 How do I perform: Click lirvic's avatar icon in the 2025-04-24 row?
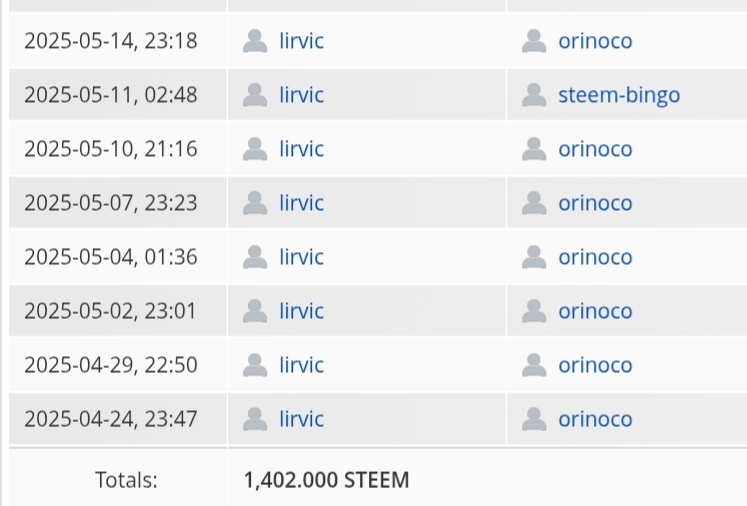255,419
